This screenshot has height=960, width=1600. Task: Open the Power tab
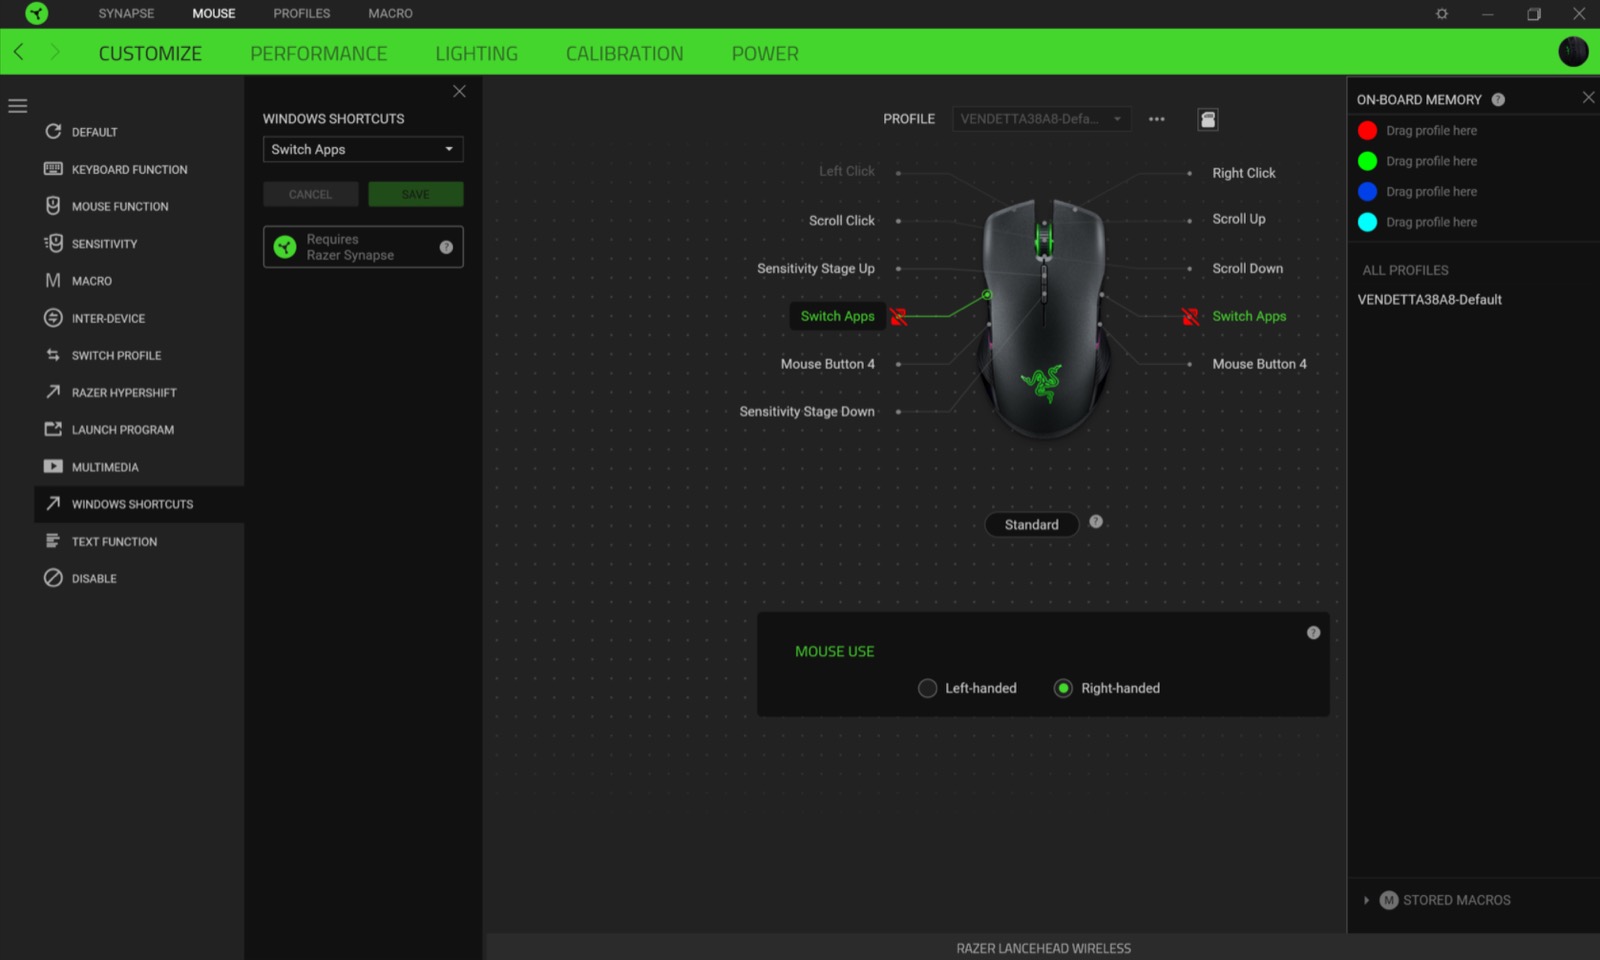(765, 54)
